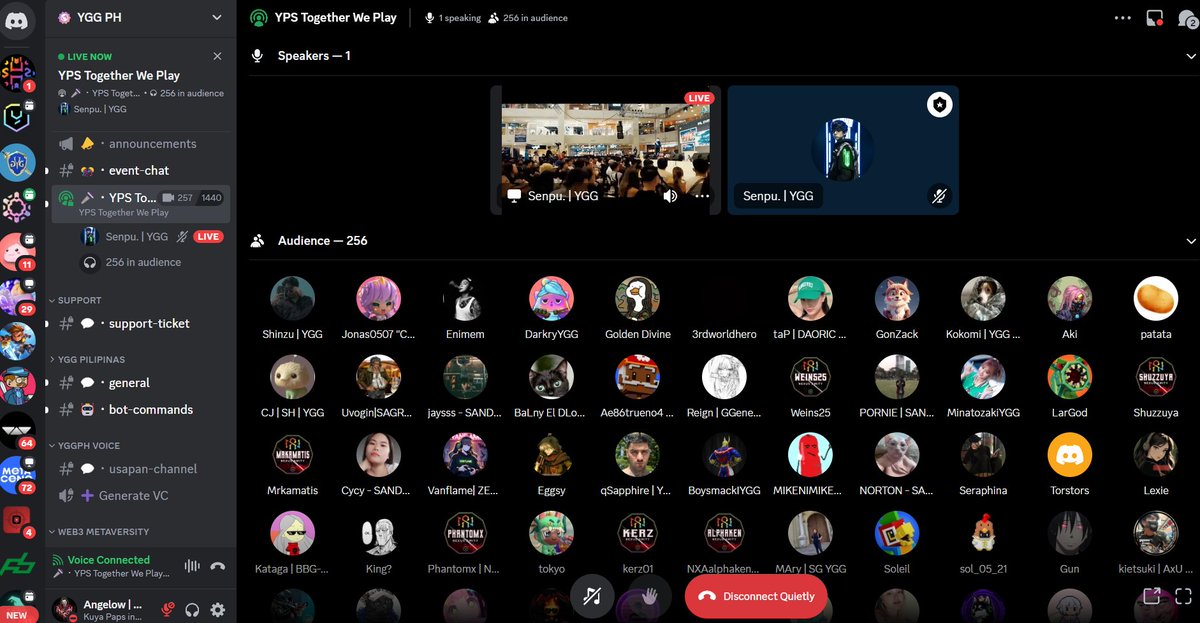The height and width of the screenshot is (623, 1200).
Task: Open YGG PH server dropdown menu
Action: pyautogui.click(x=217, y=17)
